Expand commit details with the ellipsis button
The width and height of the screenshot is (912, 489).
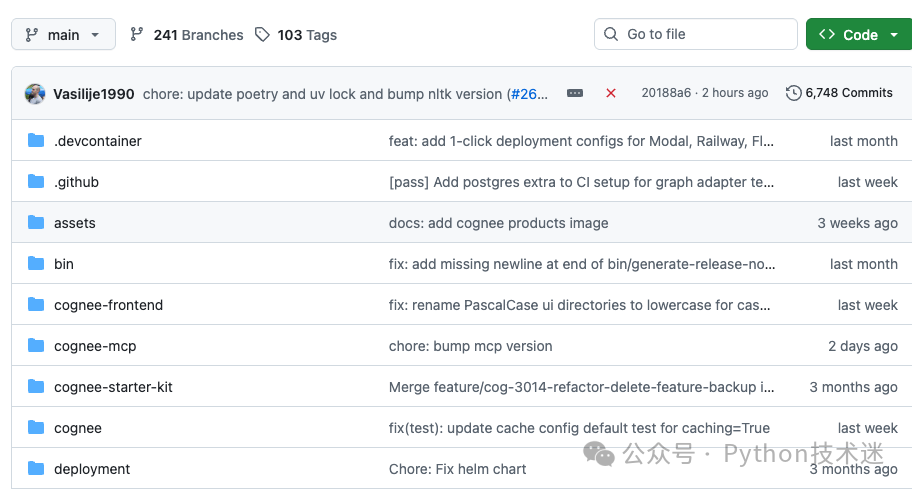[575, 93]
